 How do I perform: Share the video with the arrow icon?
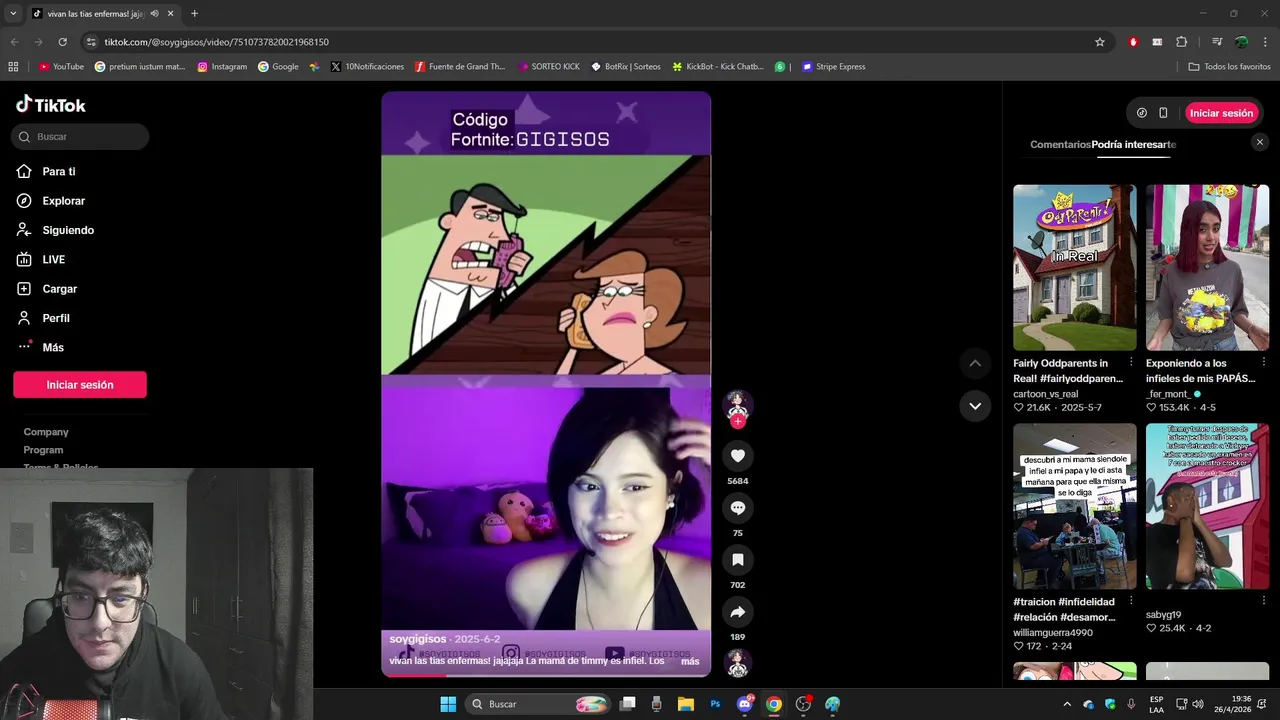point(738,612)
